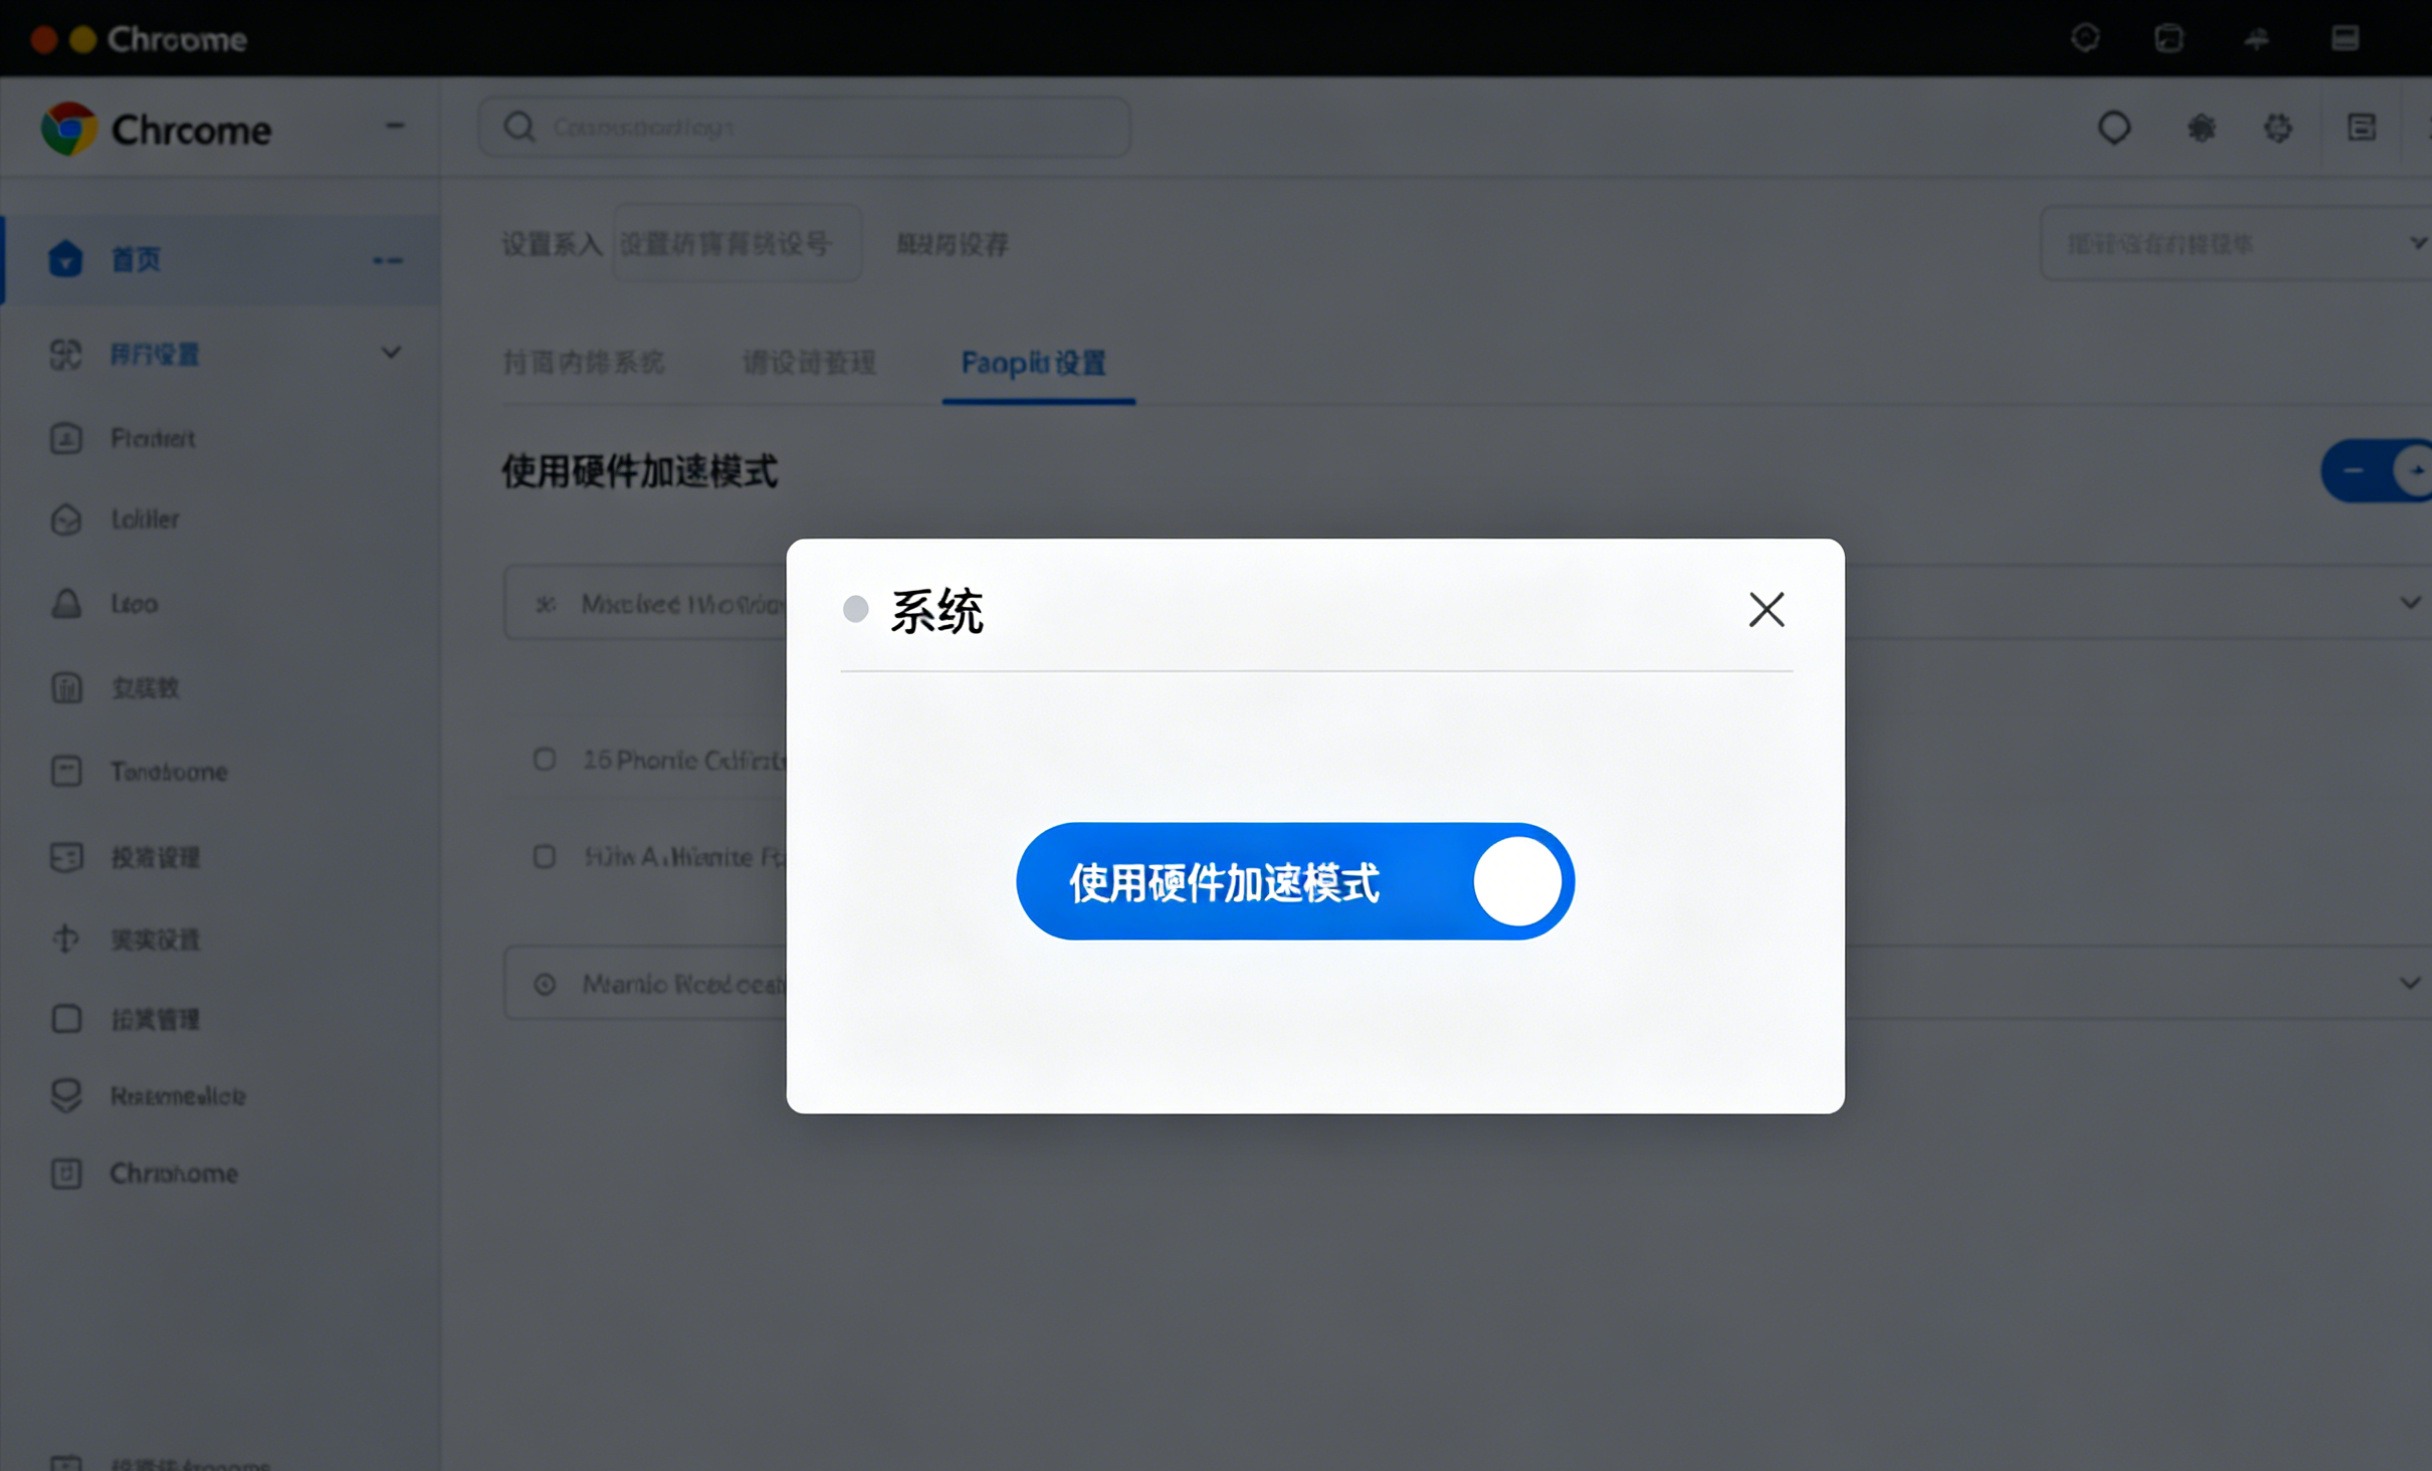Close the 系统 dialog
The width and height of the screenshot is (2432, 1471).
[x=1766, y=609]
